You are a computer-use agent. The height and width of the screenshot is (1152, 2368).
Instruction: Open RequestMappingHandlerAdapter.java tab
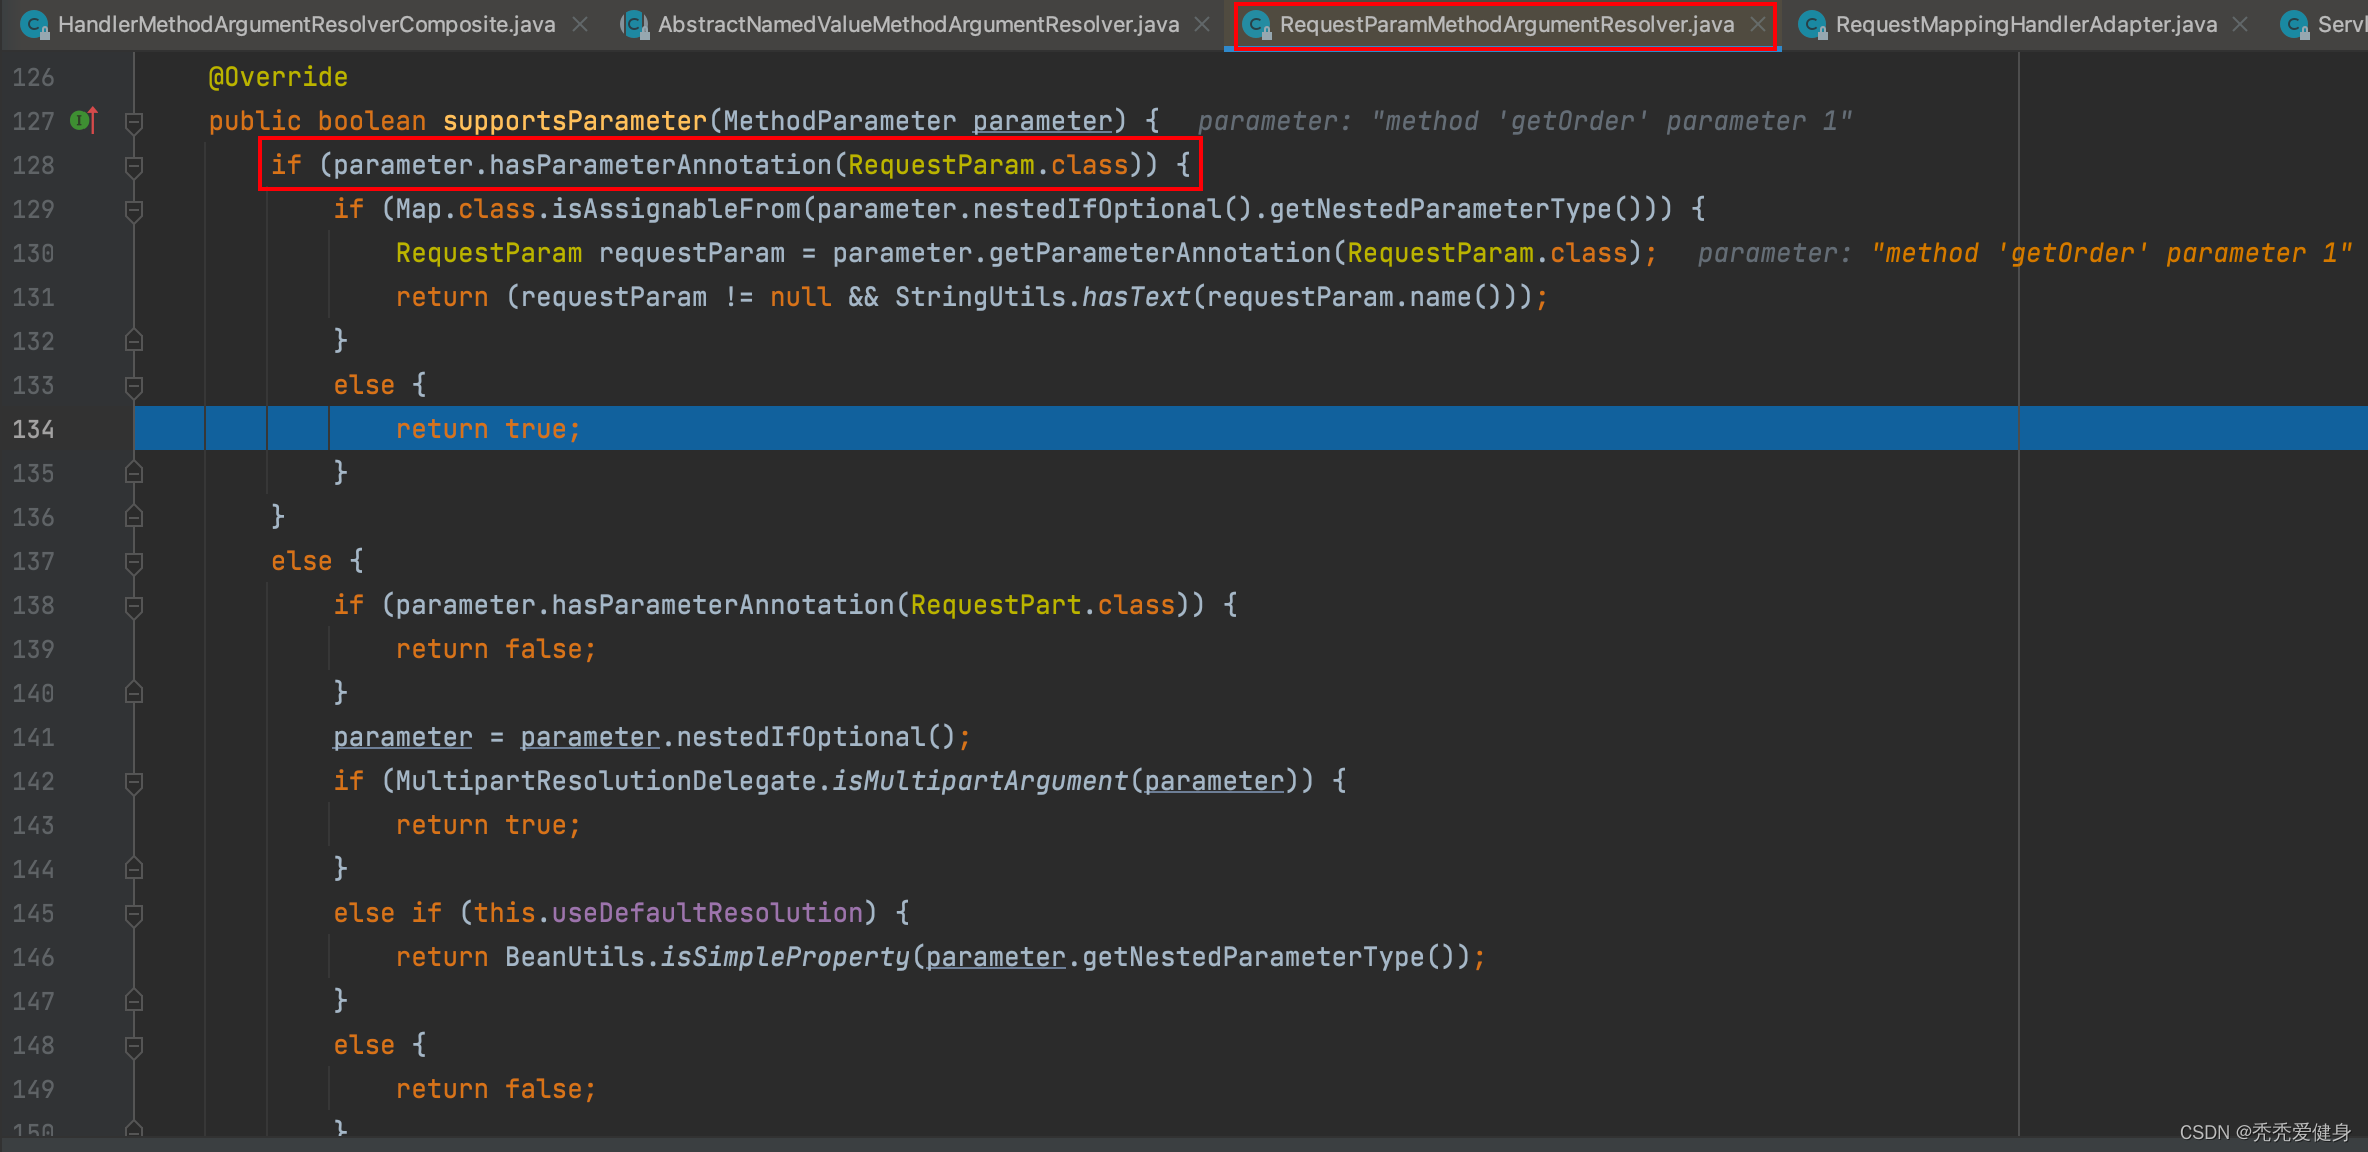coord(2026,24)
